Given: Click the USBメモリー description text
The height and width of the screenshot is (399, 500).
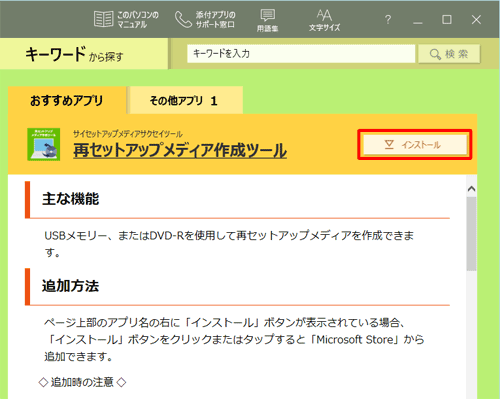Looking at the screenshot, I should [x=229, y=244].
